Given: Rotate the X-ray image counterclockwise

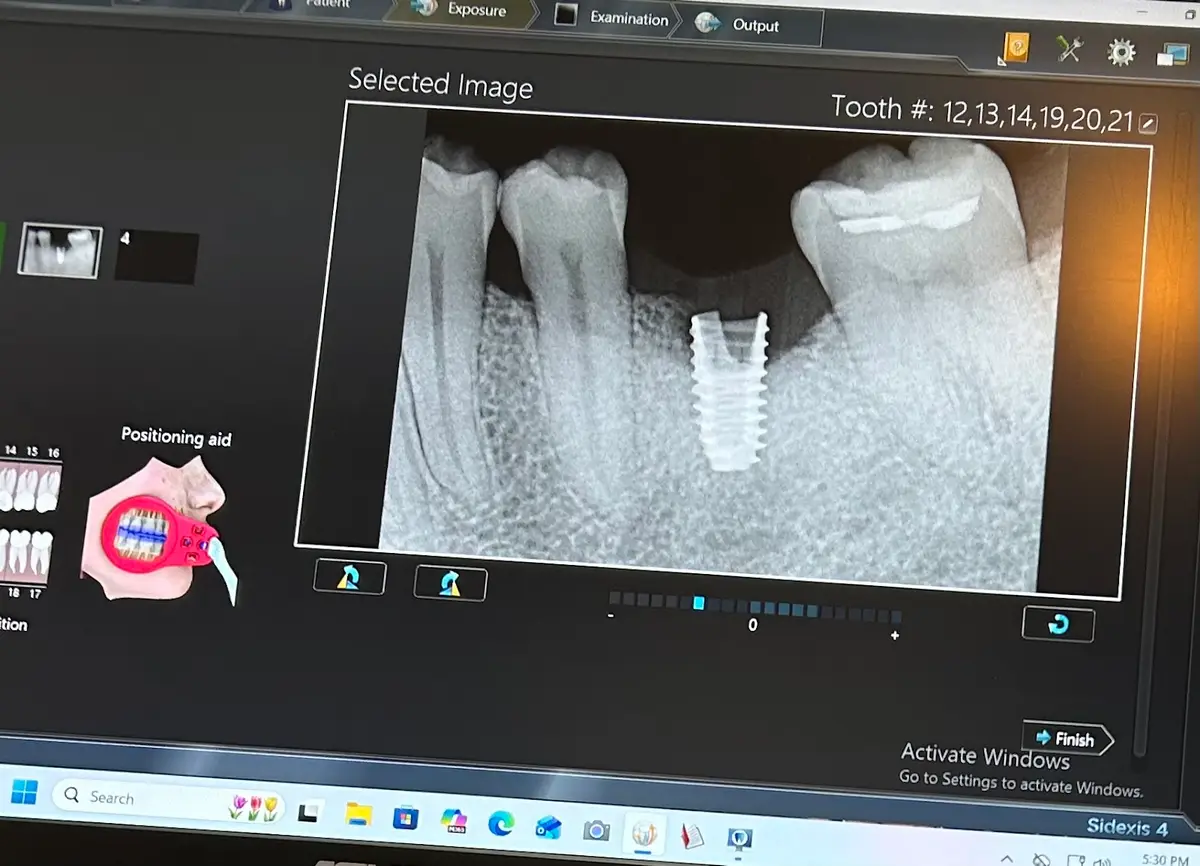Looking at the screenshot, I should (349, 577).
